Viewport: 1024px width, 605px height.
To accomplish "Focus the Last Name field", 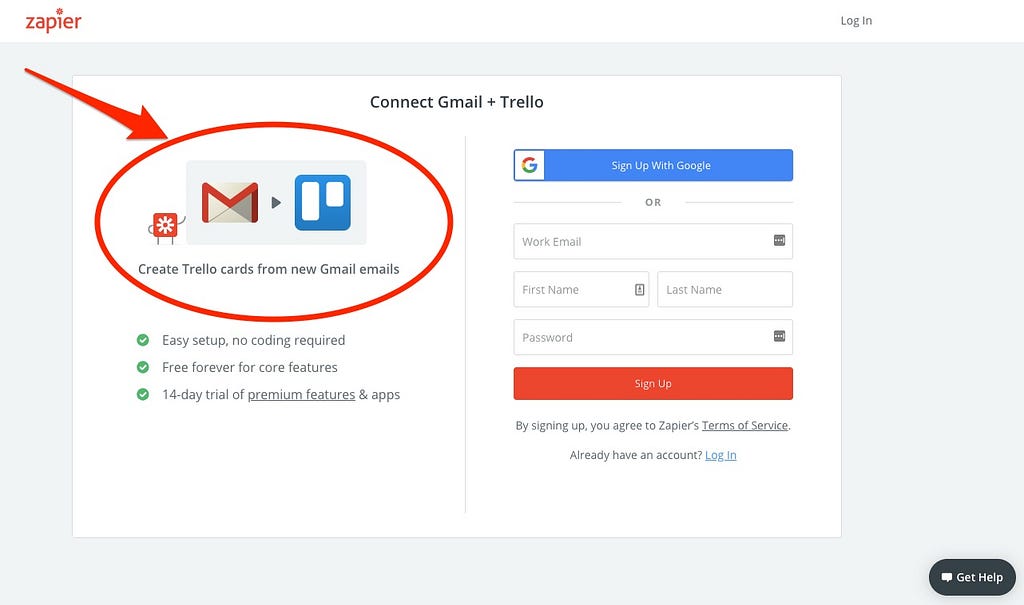I will [x=725, y=289].
